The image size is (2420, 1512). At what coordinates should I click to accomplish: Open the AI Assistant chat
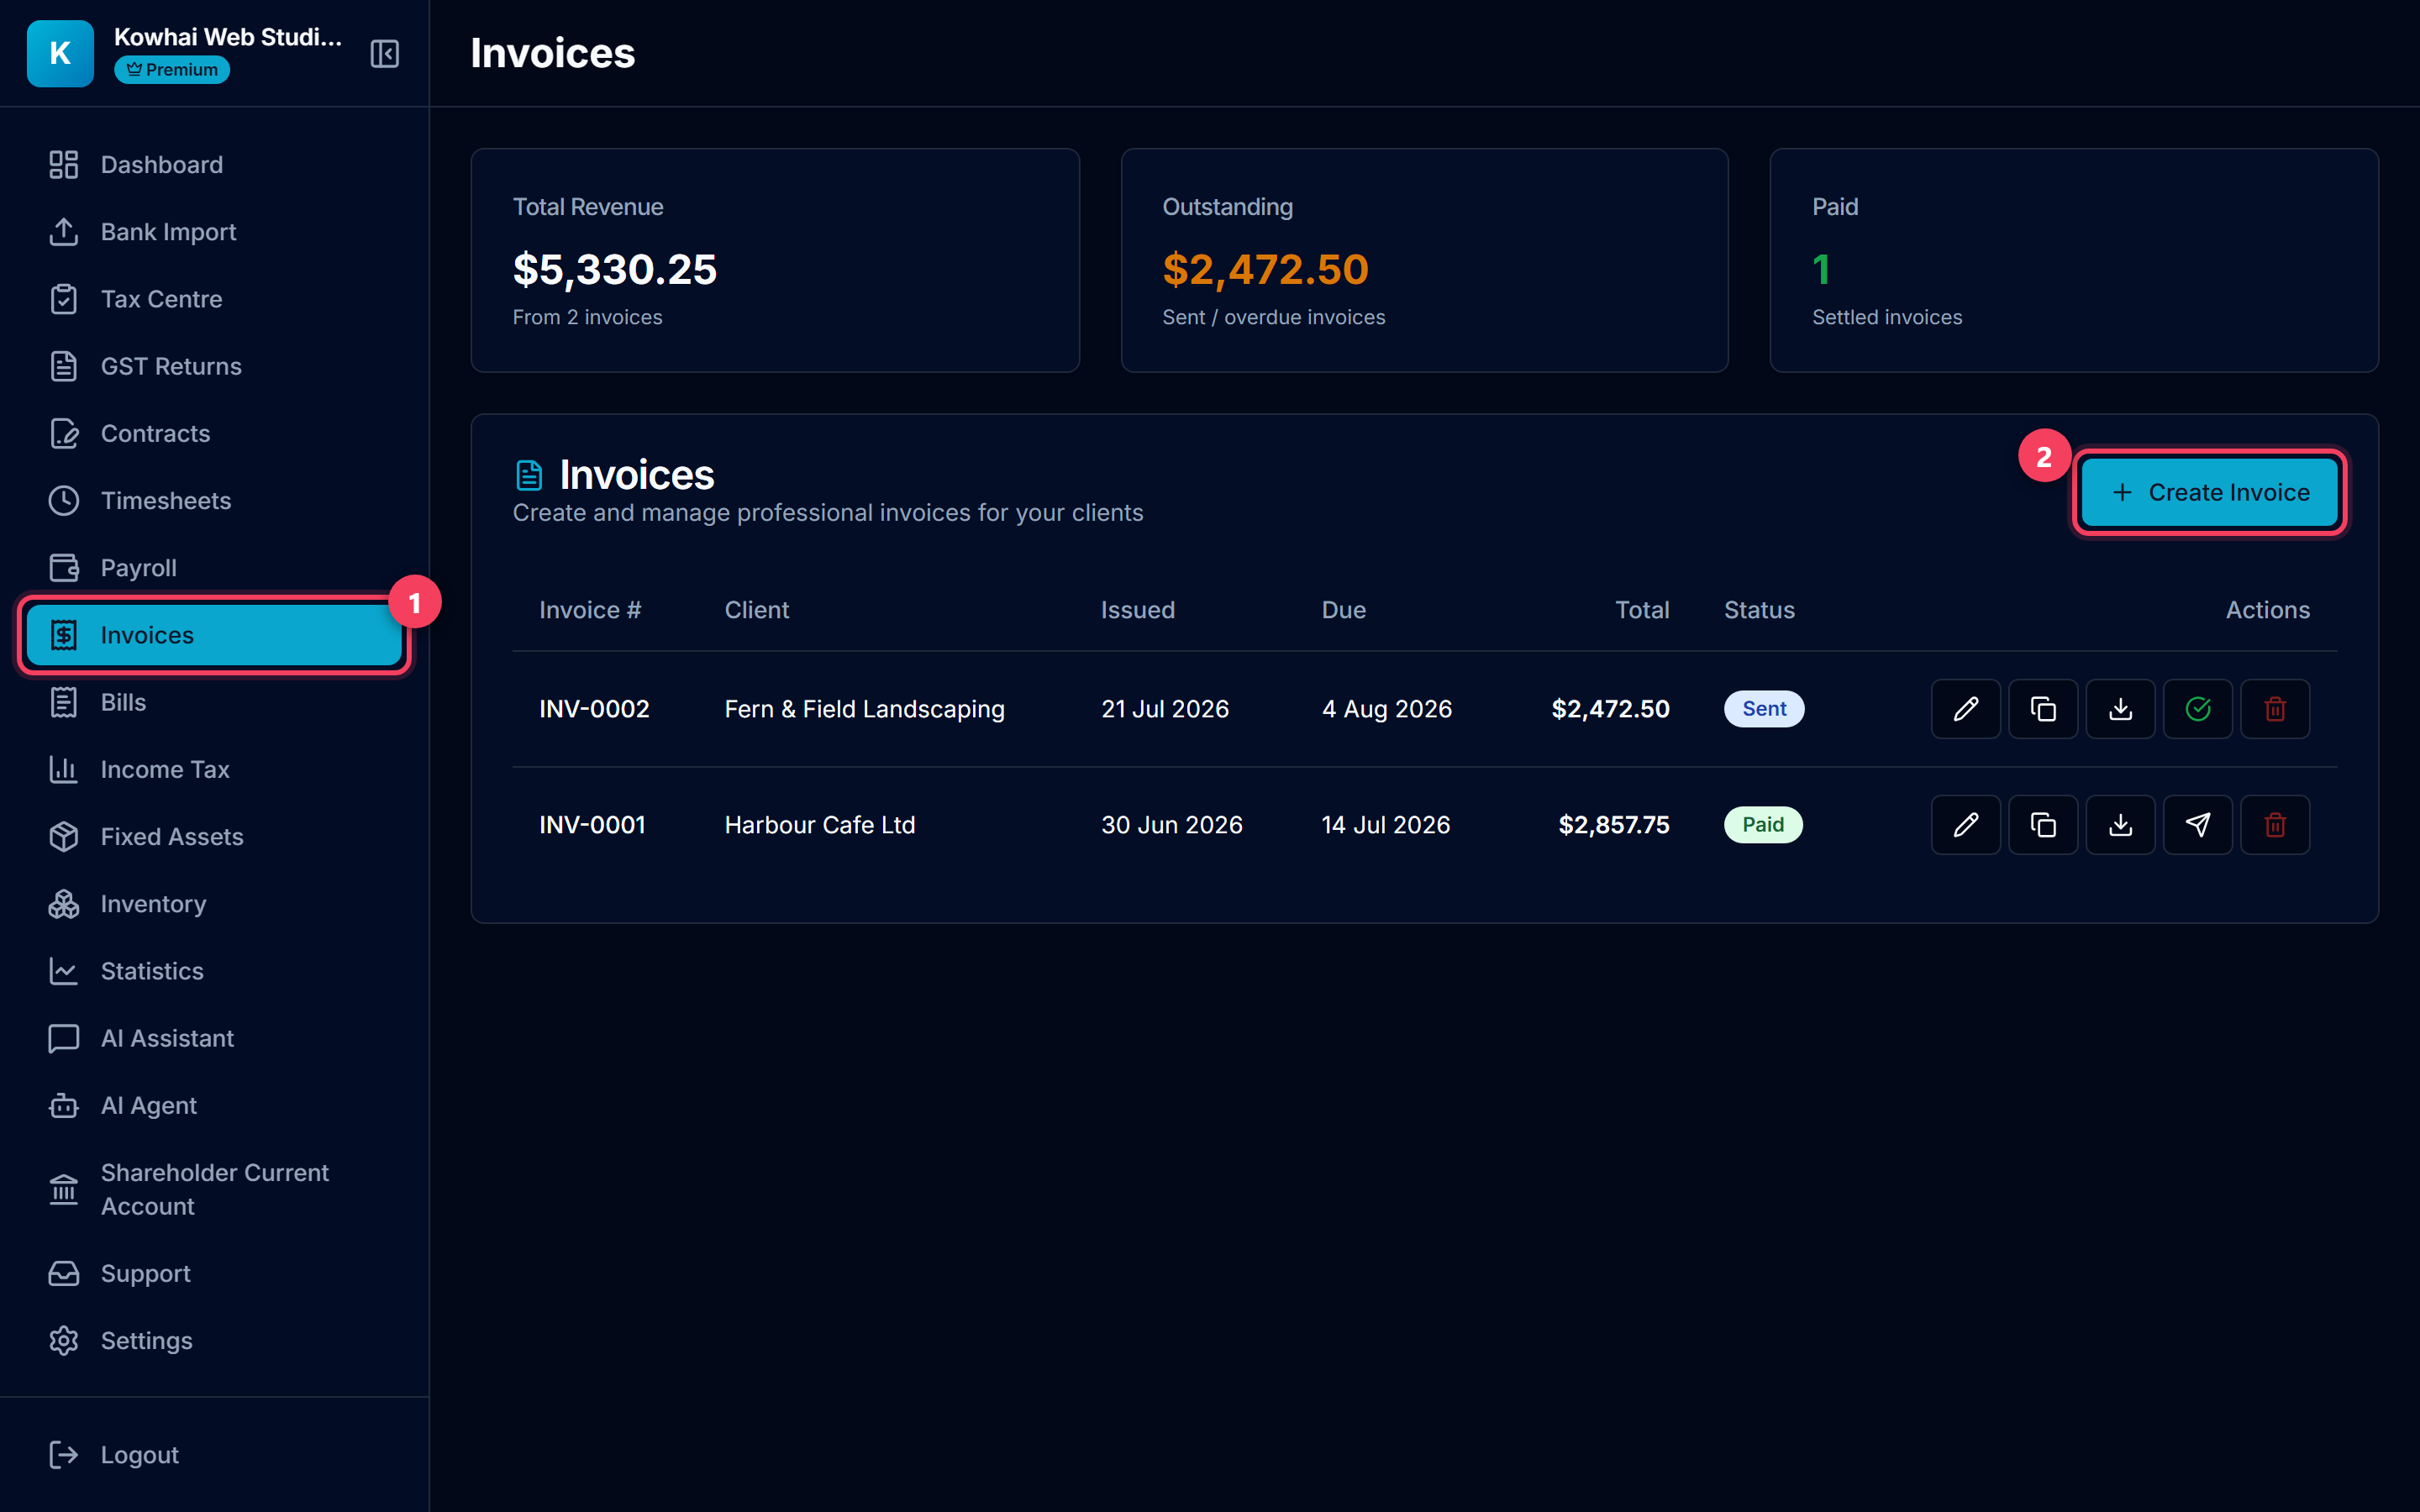click(x=214, y=1038)
